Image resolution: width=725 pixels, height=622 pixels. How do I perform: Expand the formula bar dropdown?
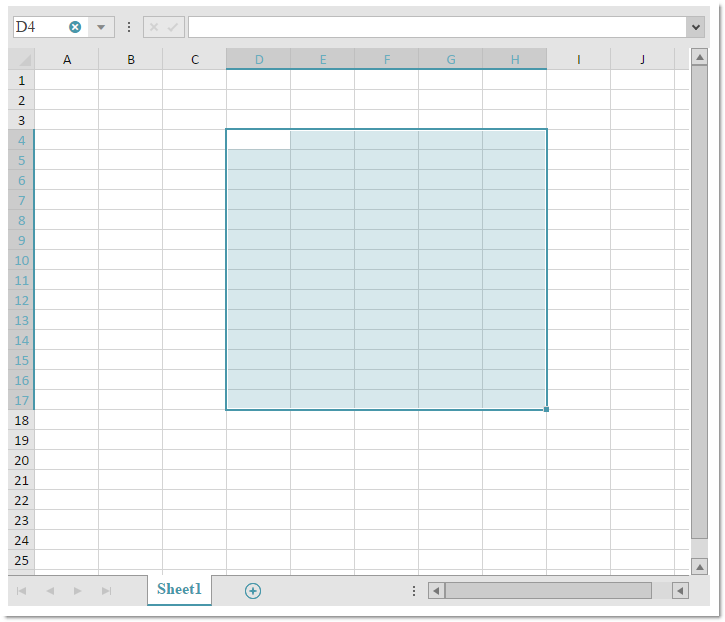pyautogui.click(x=695, y=27)
